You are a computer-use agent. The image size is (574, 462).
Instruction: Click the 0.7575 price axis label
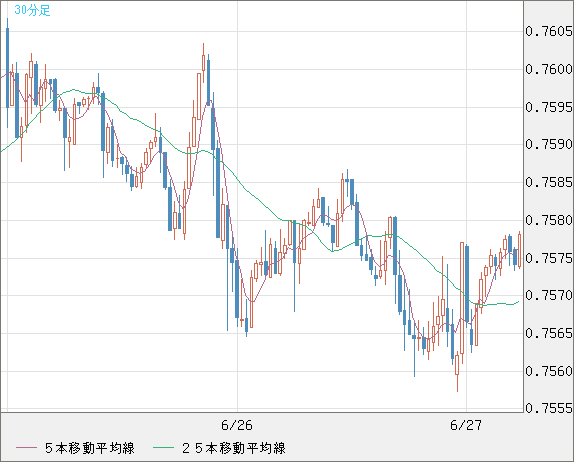pyautogui.click(x=548, y=258)
